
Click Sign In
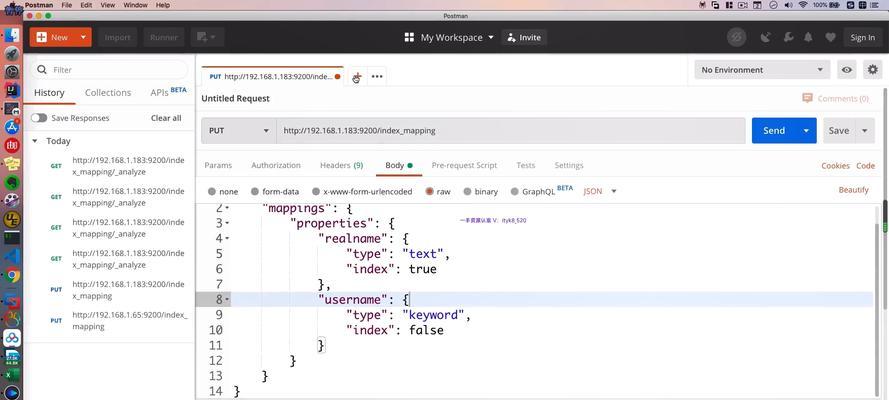[862, 37]
